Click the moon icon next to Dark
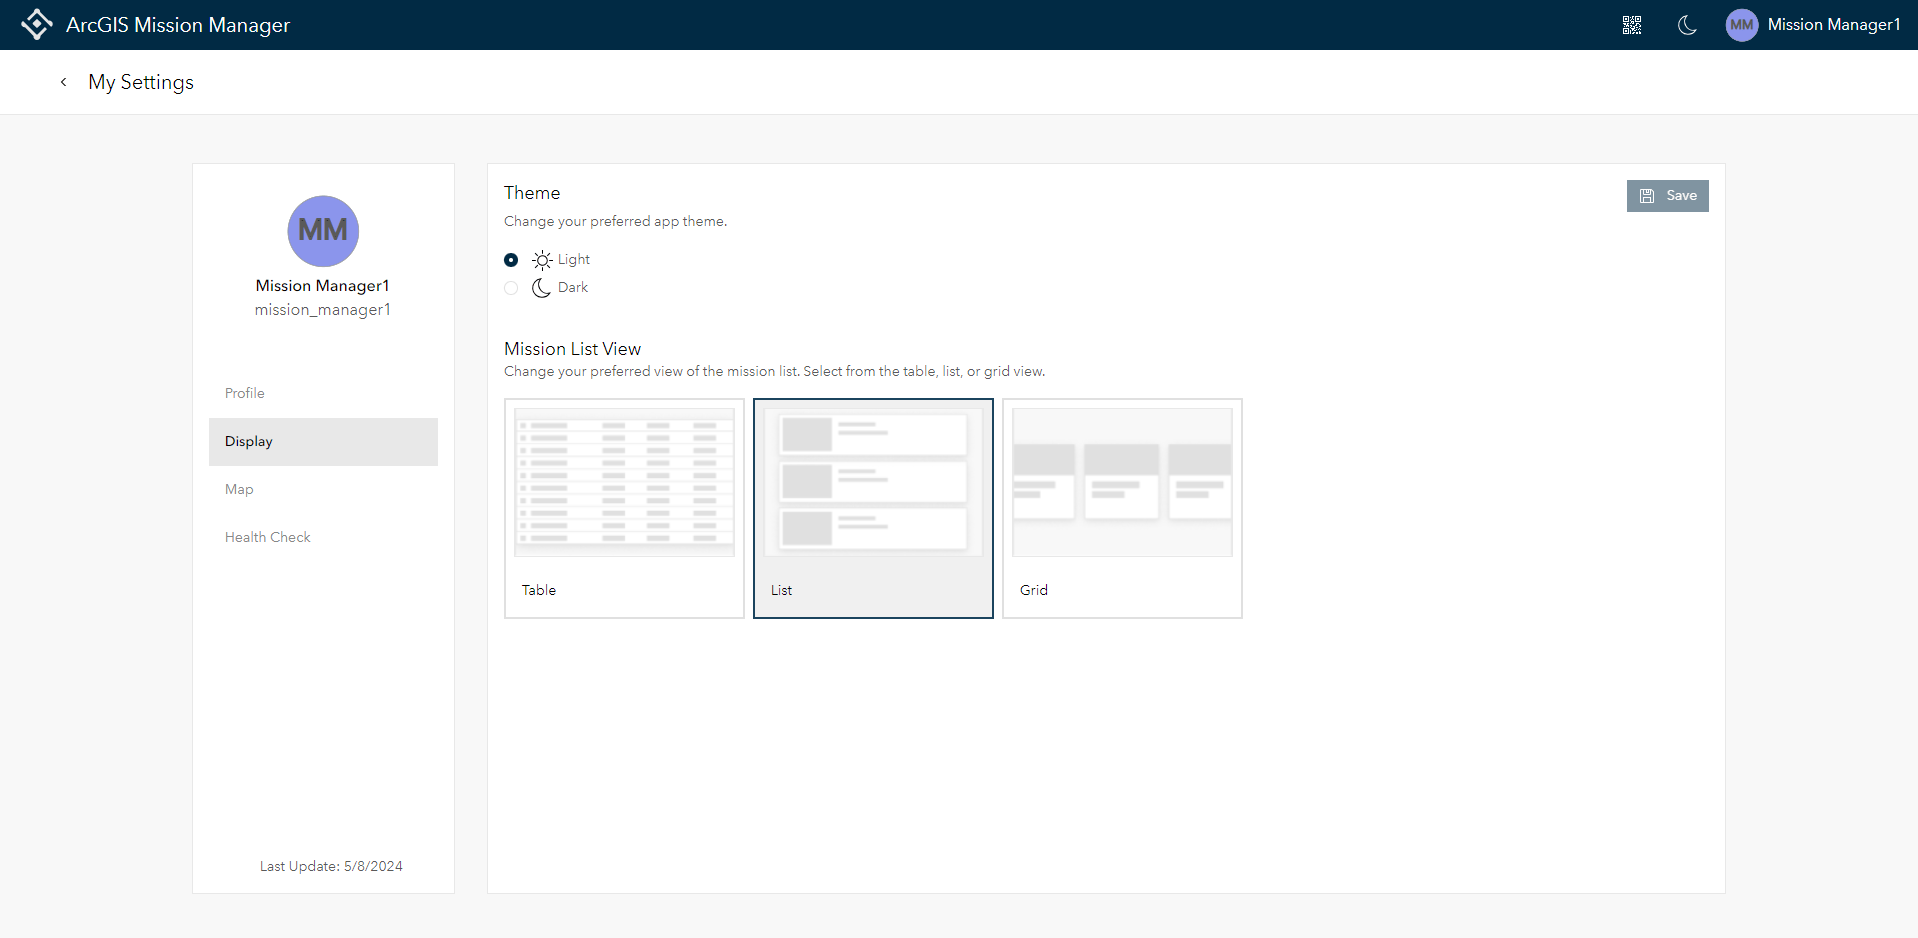This screenshot has height=938, width=1918. (541, 288)
